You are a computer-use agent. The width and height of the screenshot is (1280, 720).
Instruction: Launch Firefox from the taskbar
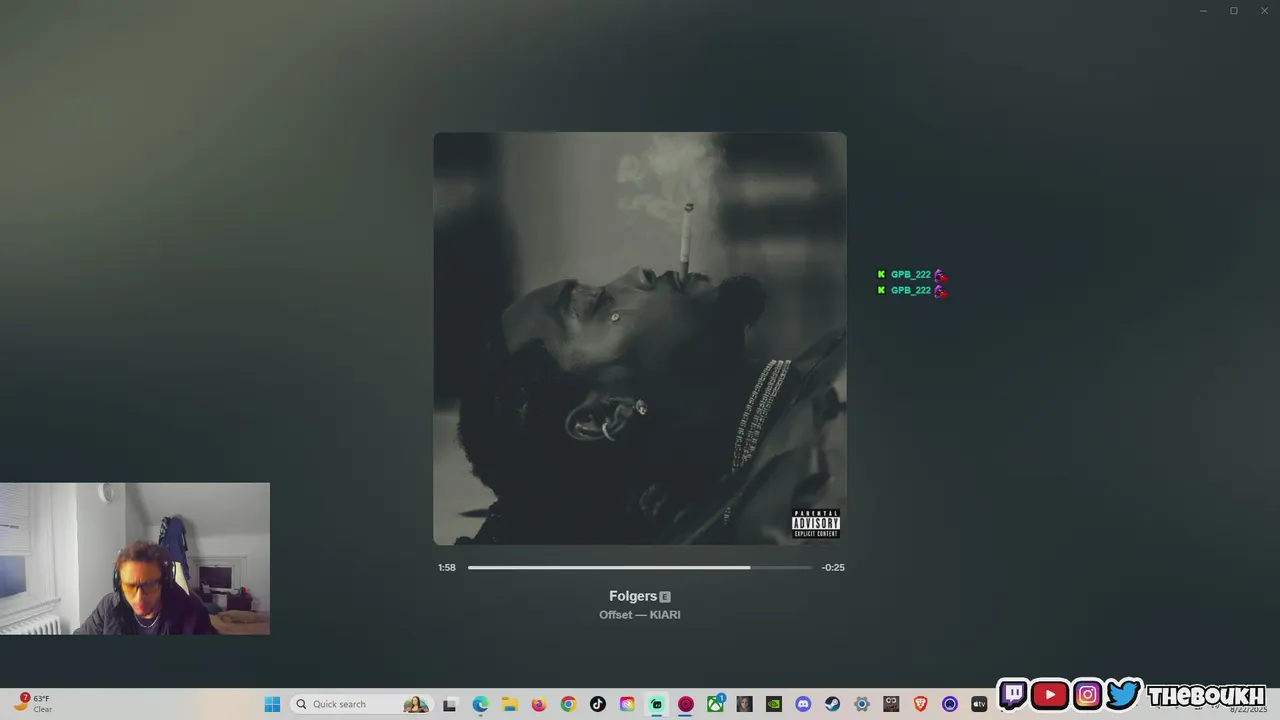pos(539,704)
